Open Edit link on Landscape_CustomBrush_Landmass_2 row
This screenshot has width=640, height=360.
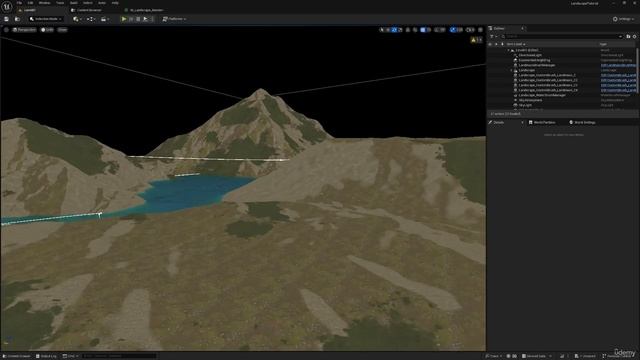(618, 75)
